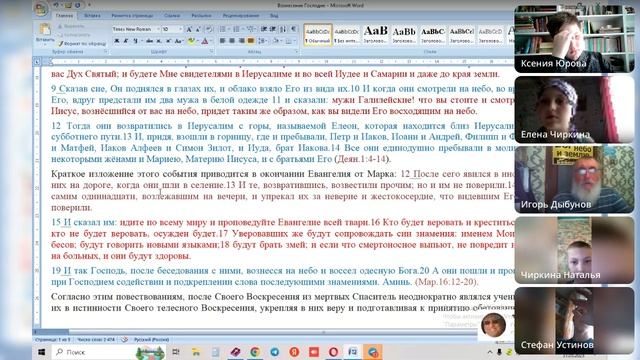Open Telegram from the taskbar
640x360 pixels.
[x=275, y=352]
